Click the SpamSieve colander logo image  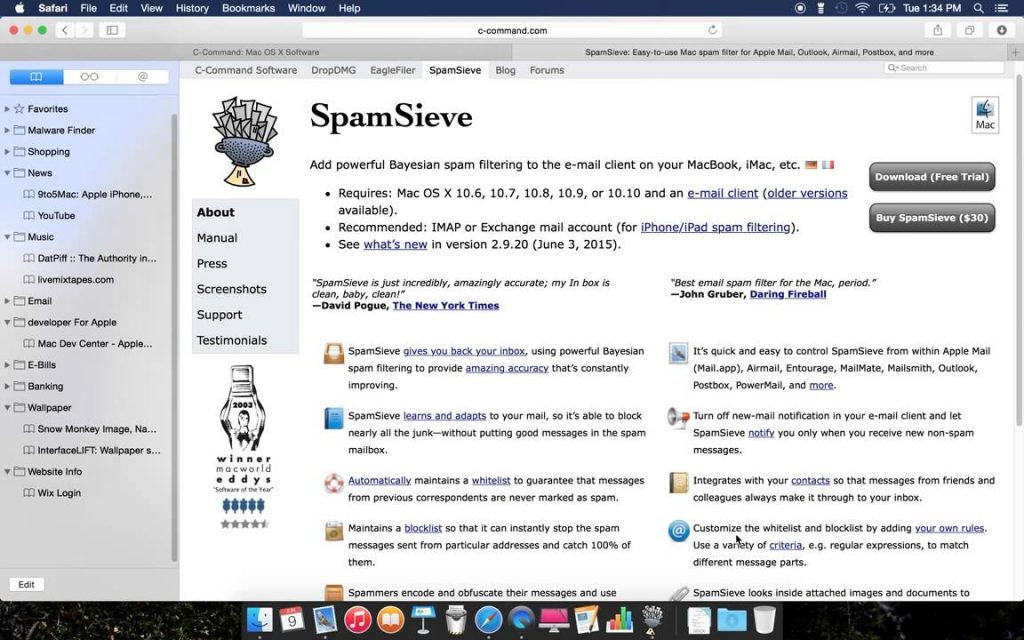(244, 141)
